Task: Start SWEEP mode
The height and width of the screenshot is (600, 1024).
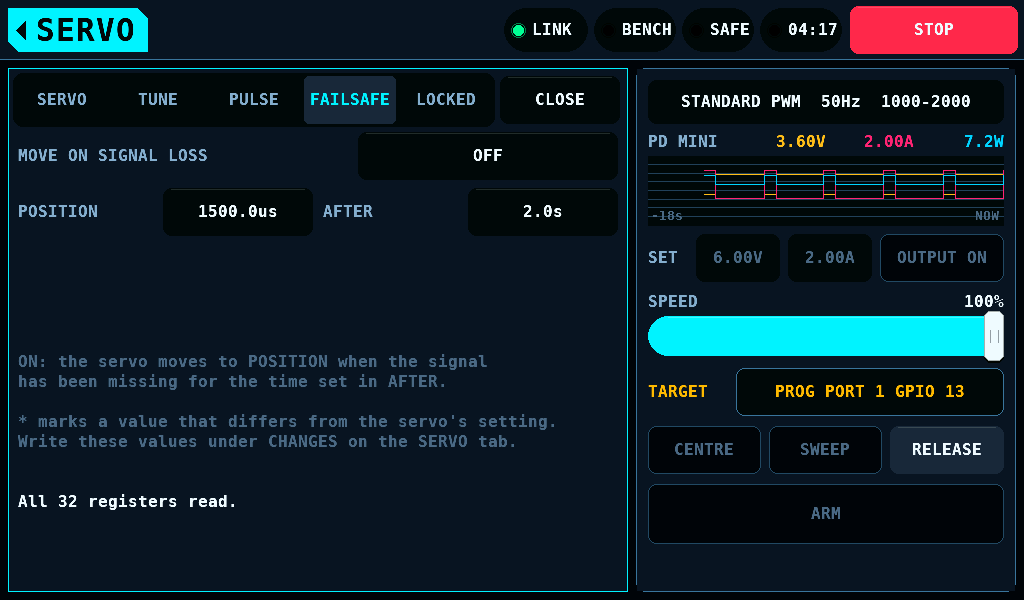Action: tap(825, 450)
